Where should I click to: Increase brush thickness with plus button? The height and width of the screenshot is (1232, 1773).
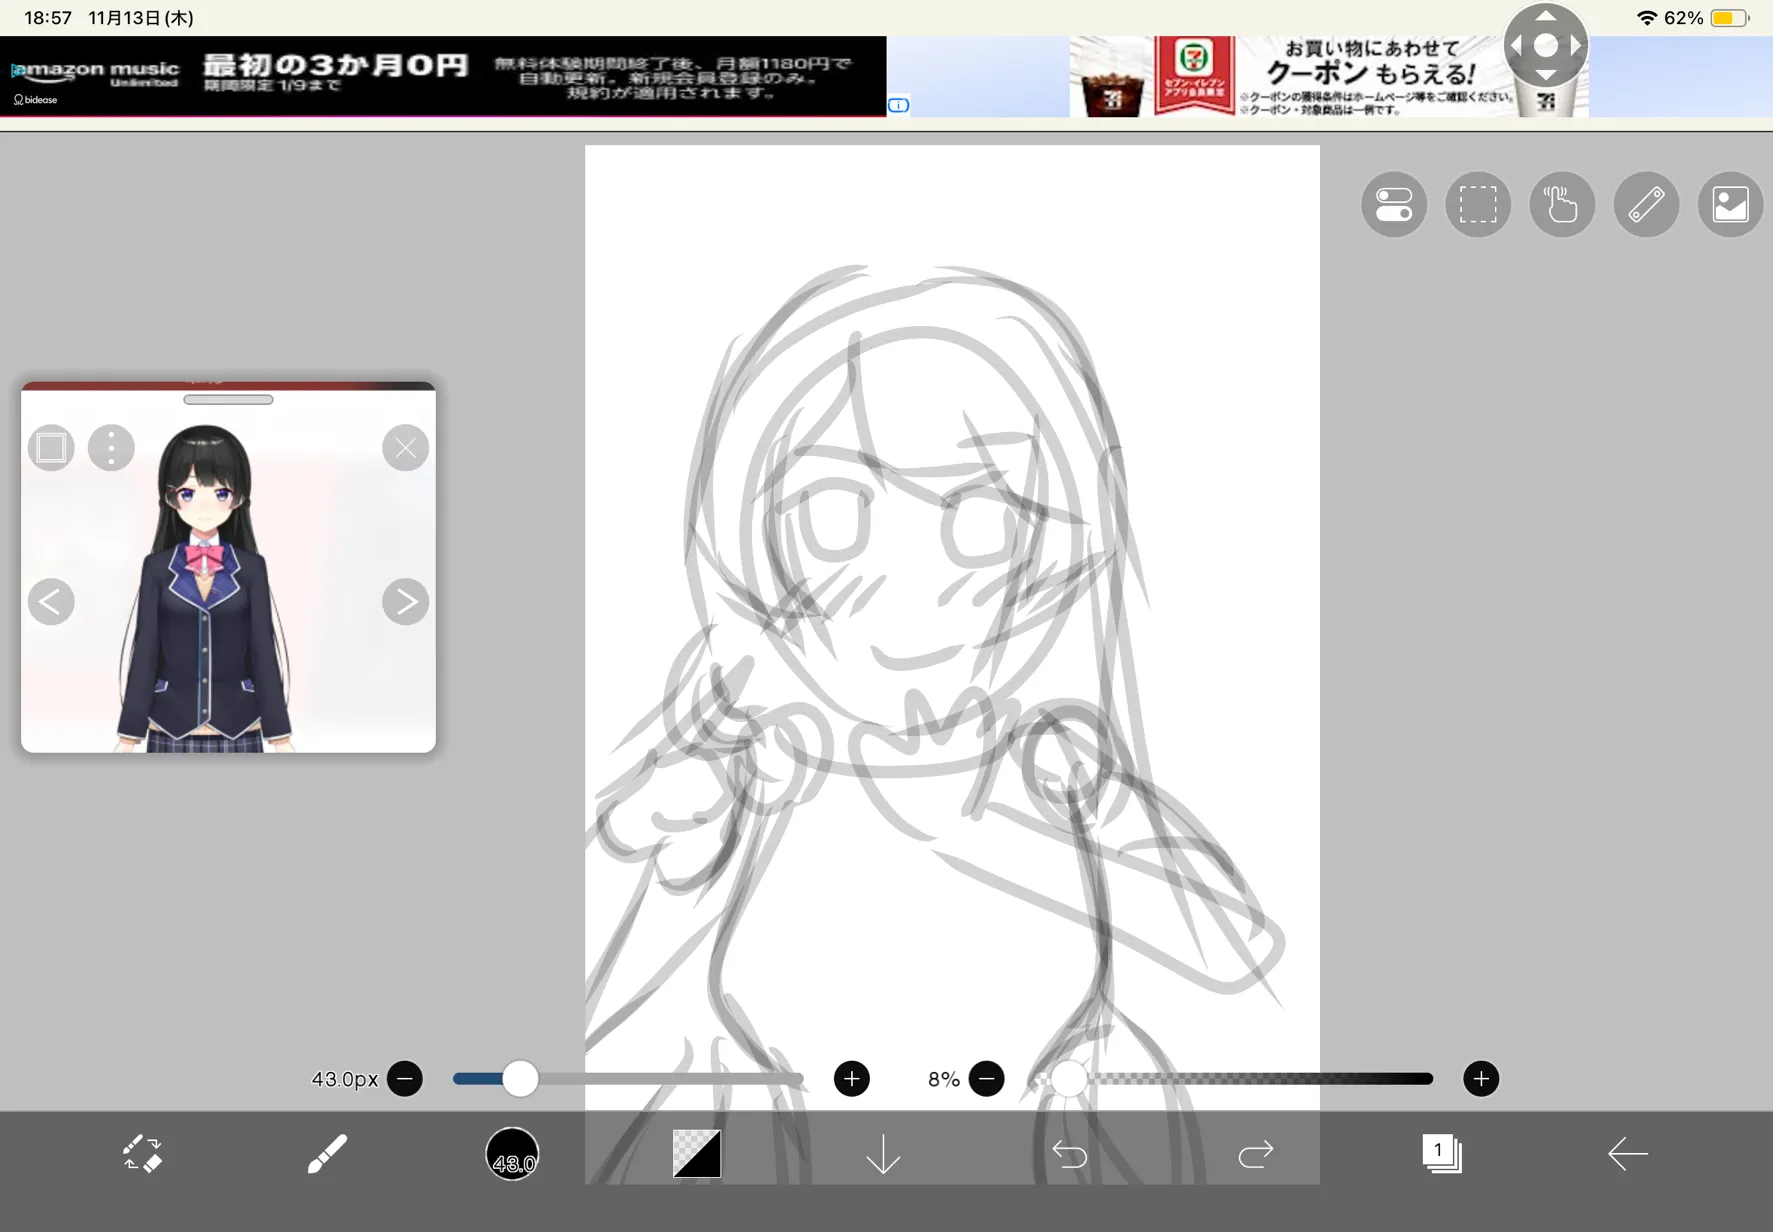point(852,1079)
